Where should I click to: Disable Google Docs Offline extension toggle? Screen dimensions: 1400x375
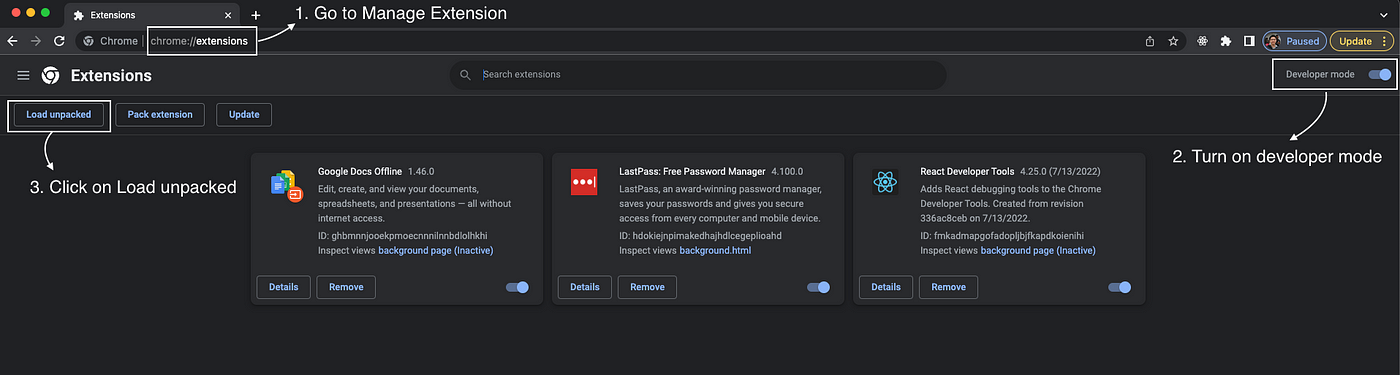click(x=517, y=287)
